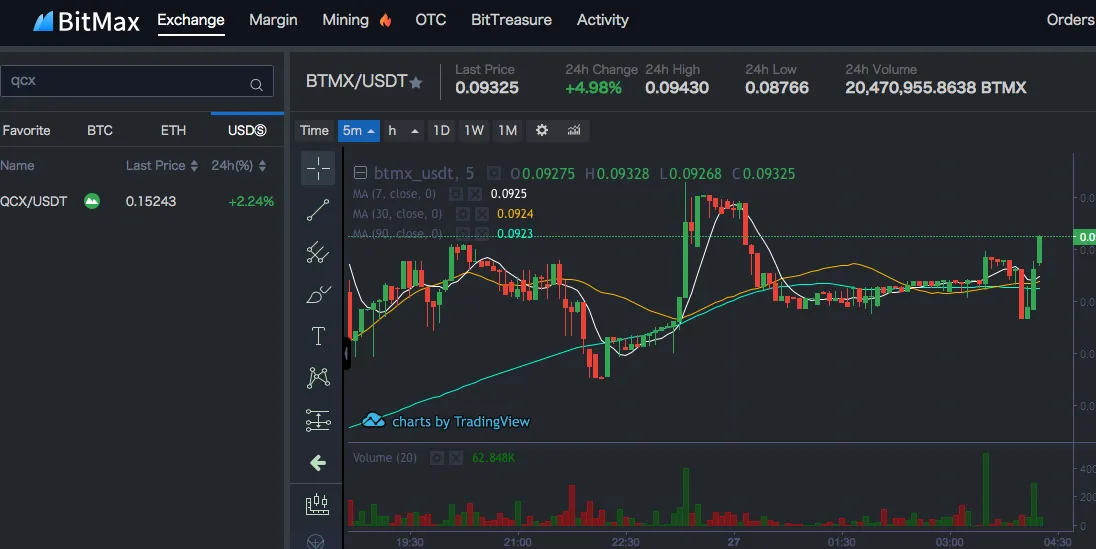The width and height of the screenshot is (1096, 549).
Task: Click the Last Price value 0.09325
Action: pos(487,88)
